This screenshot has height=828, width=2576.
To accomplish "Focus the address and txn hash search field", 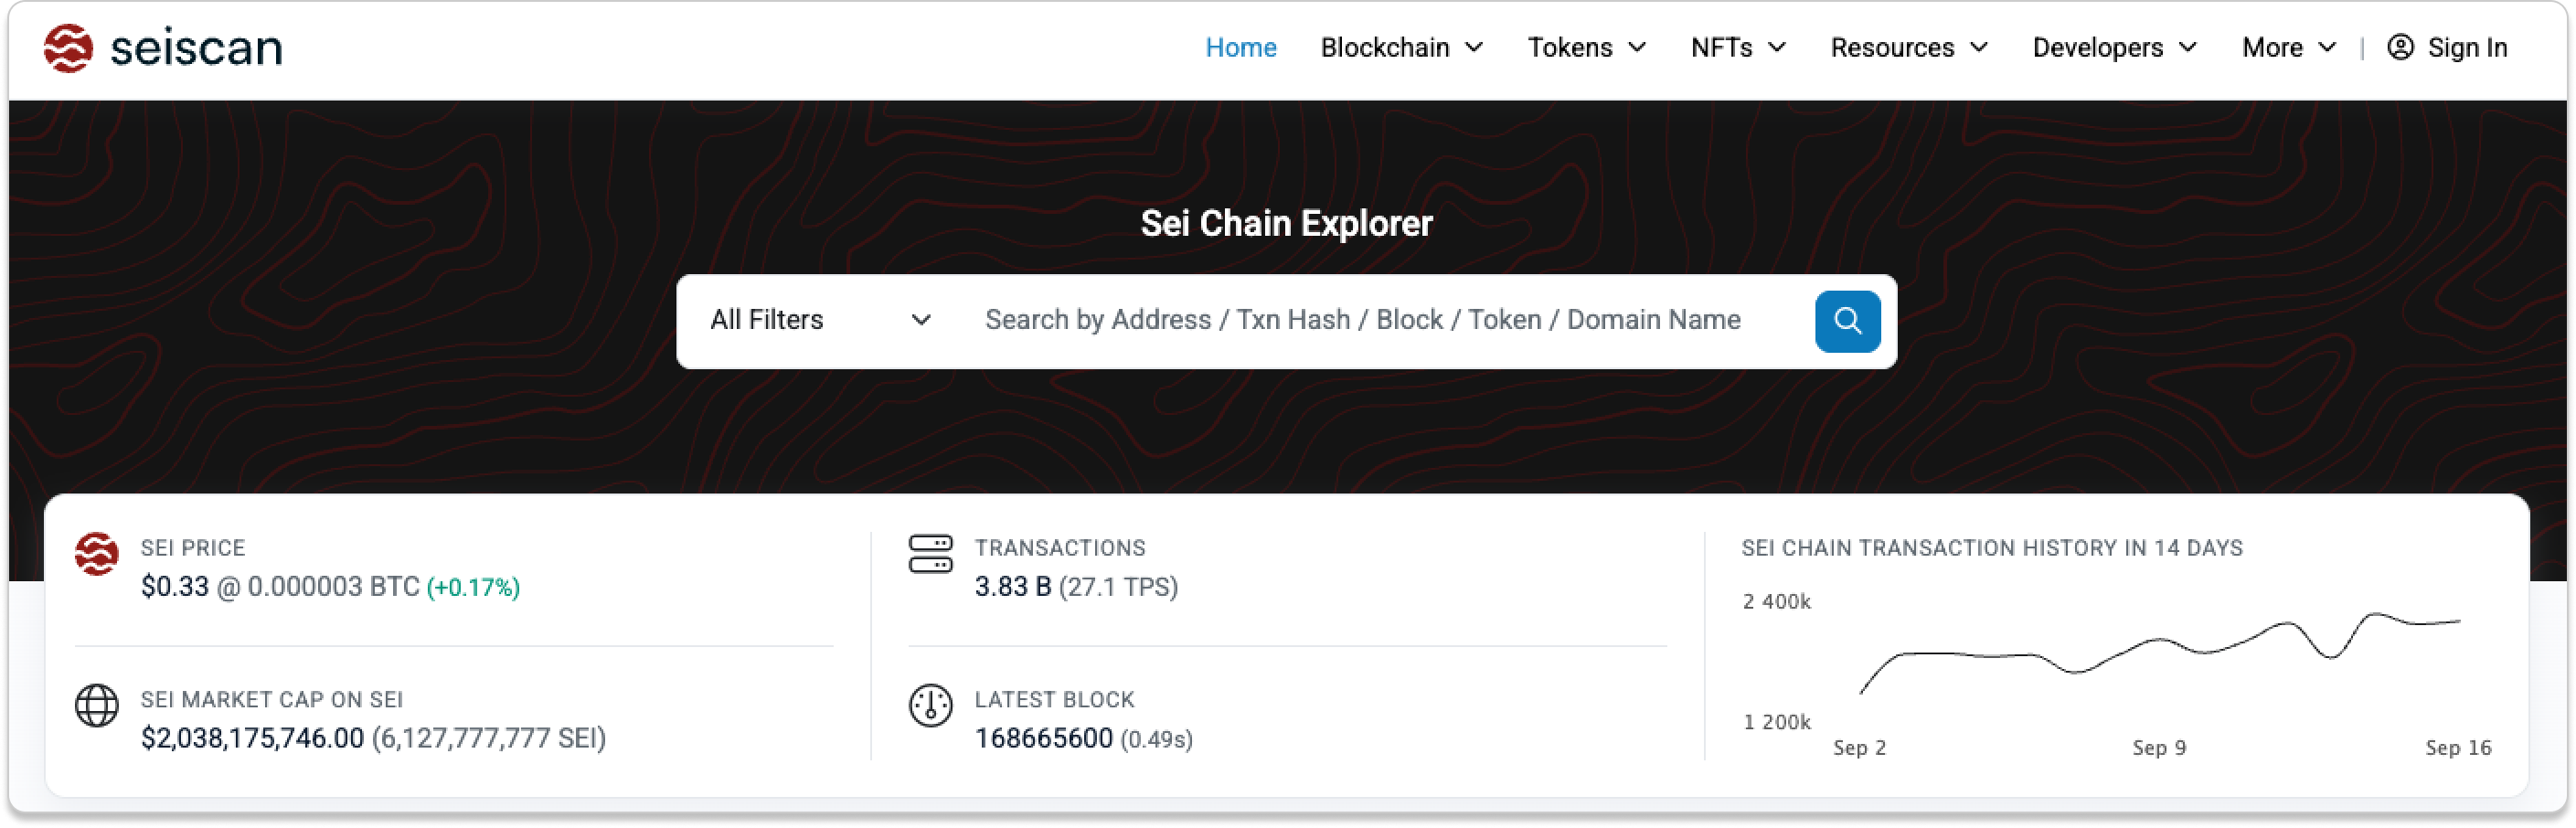I will click(x=1380, y=320).
